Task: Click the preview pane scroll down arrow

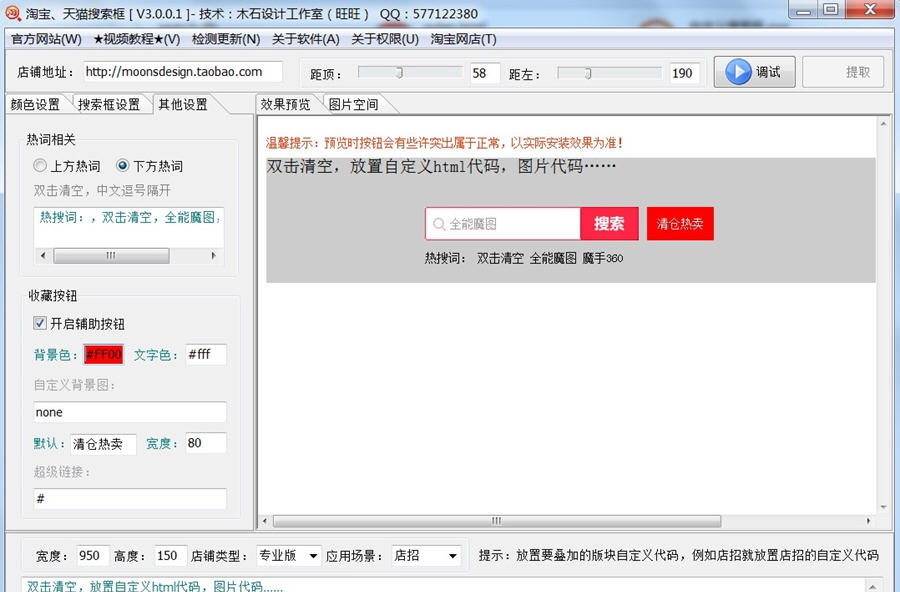Action: (x=883, y=508)
